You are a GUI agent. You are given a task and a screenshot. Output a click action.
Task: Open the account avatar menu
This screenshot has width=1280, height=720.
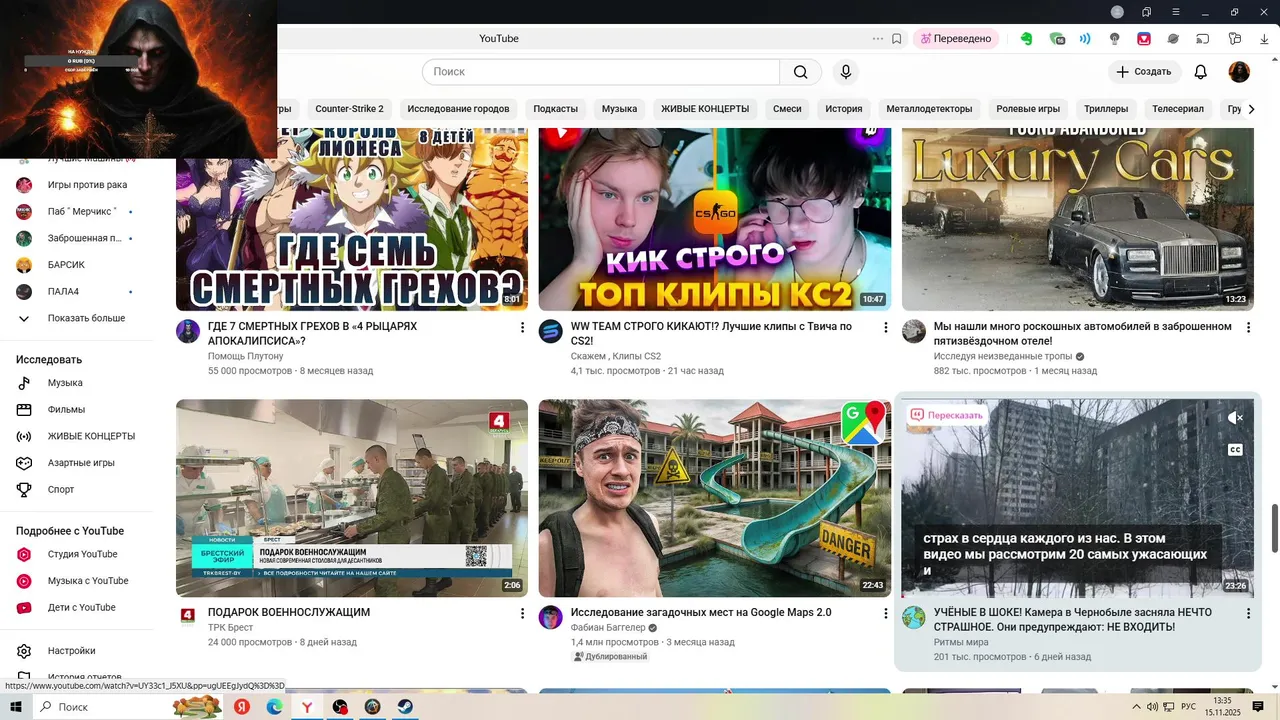click(x=1239, y=72)
